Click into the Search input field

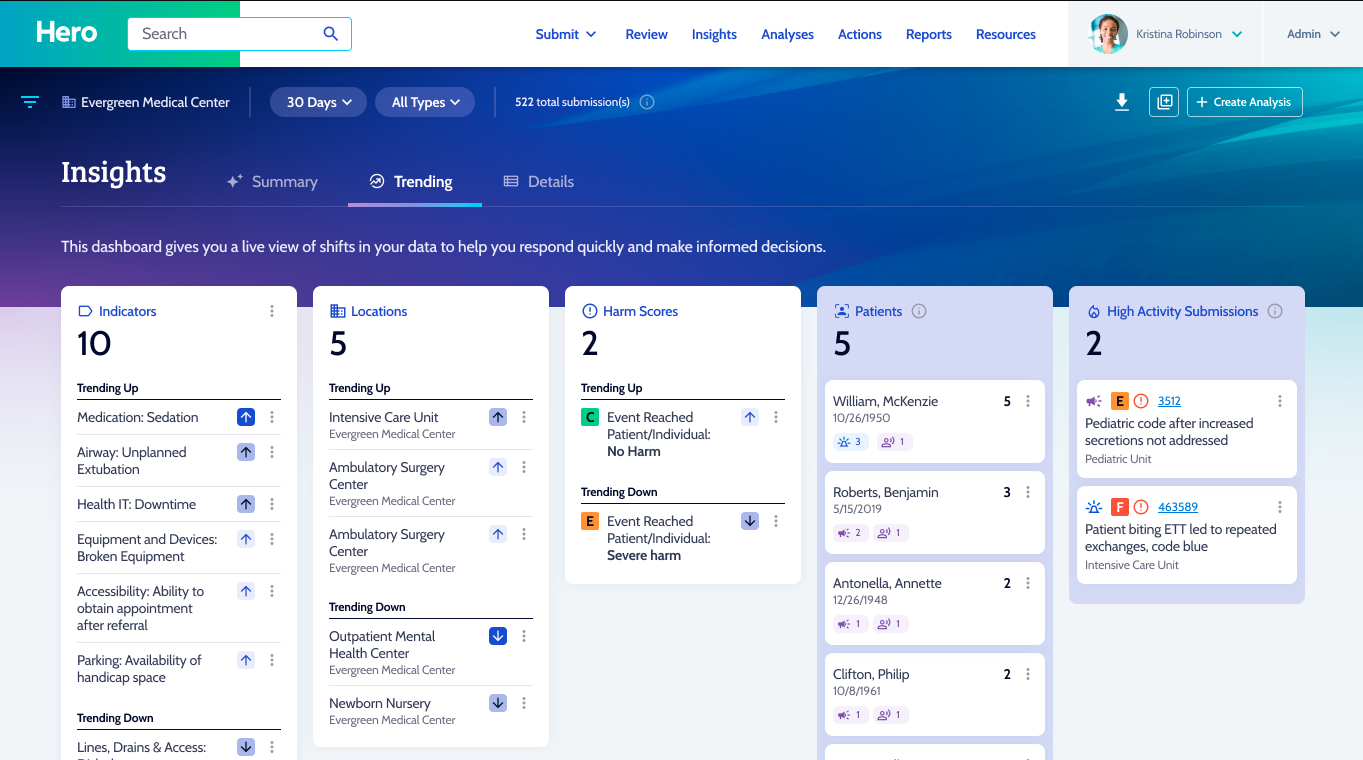click(x=225, y=34)
